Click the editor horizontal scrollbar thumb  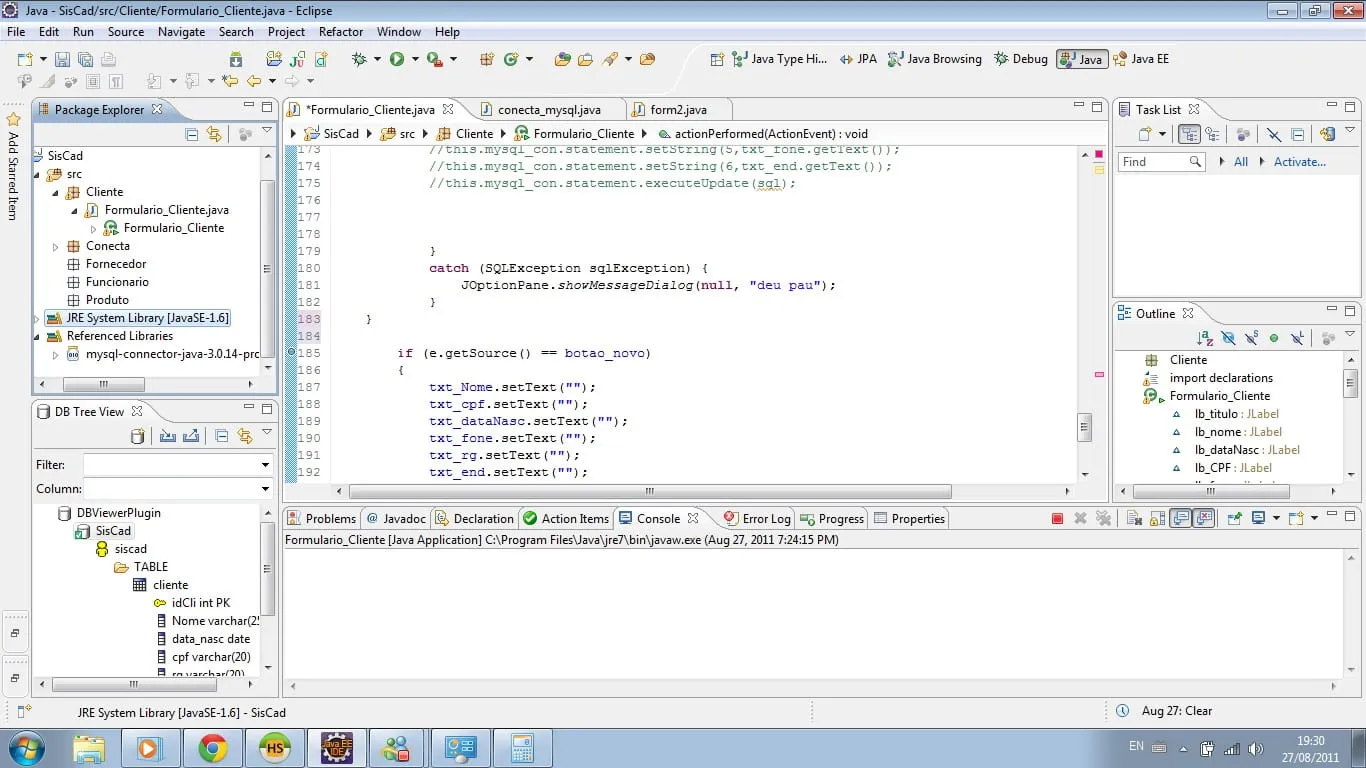pyautogui.click(x=650, y=491)
